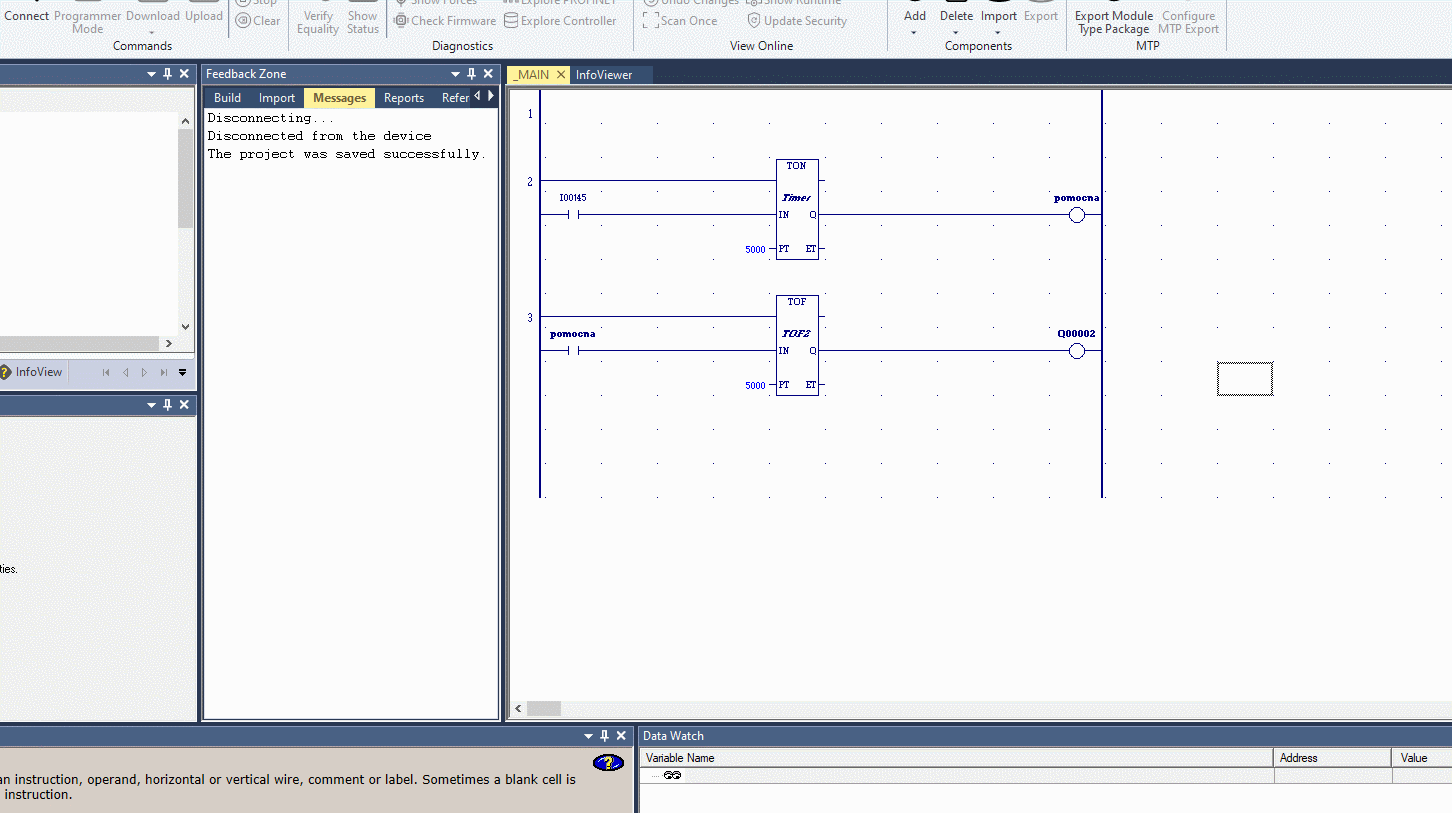The width and height of the screenshot is (1452, 813).
Task: Open the Delete components dropdown
Action: point(955,32)
